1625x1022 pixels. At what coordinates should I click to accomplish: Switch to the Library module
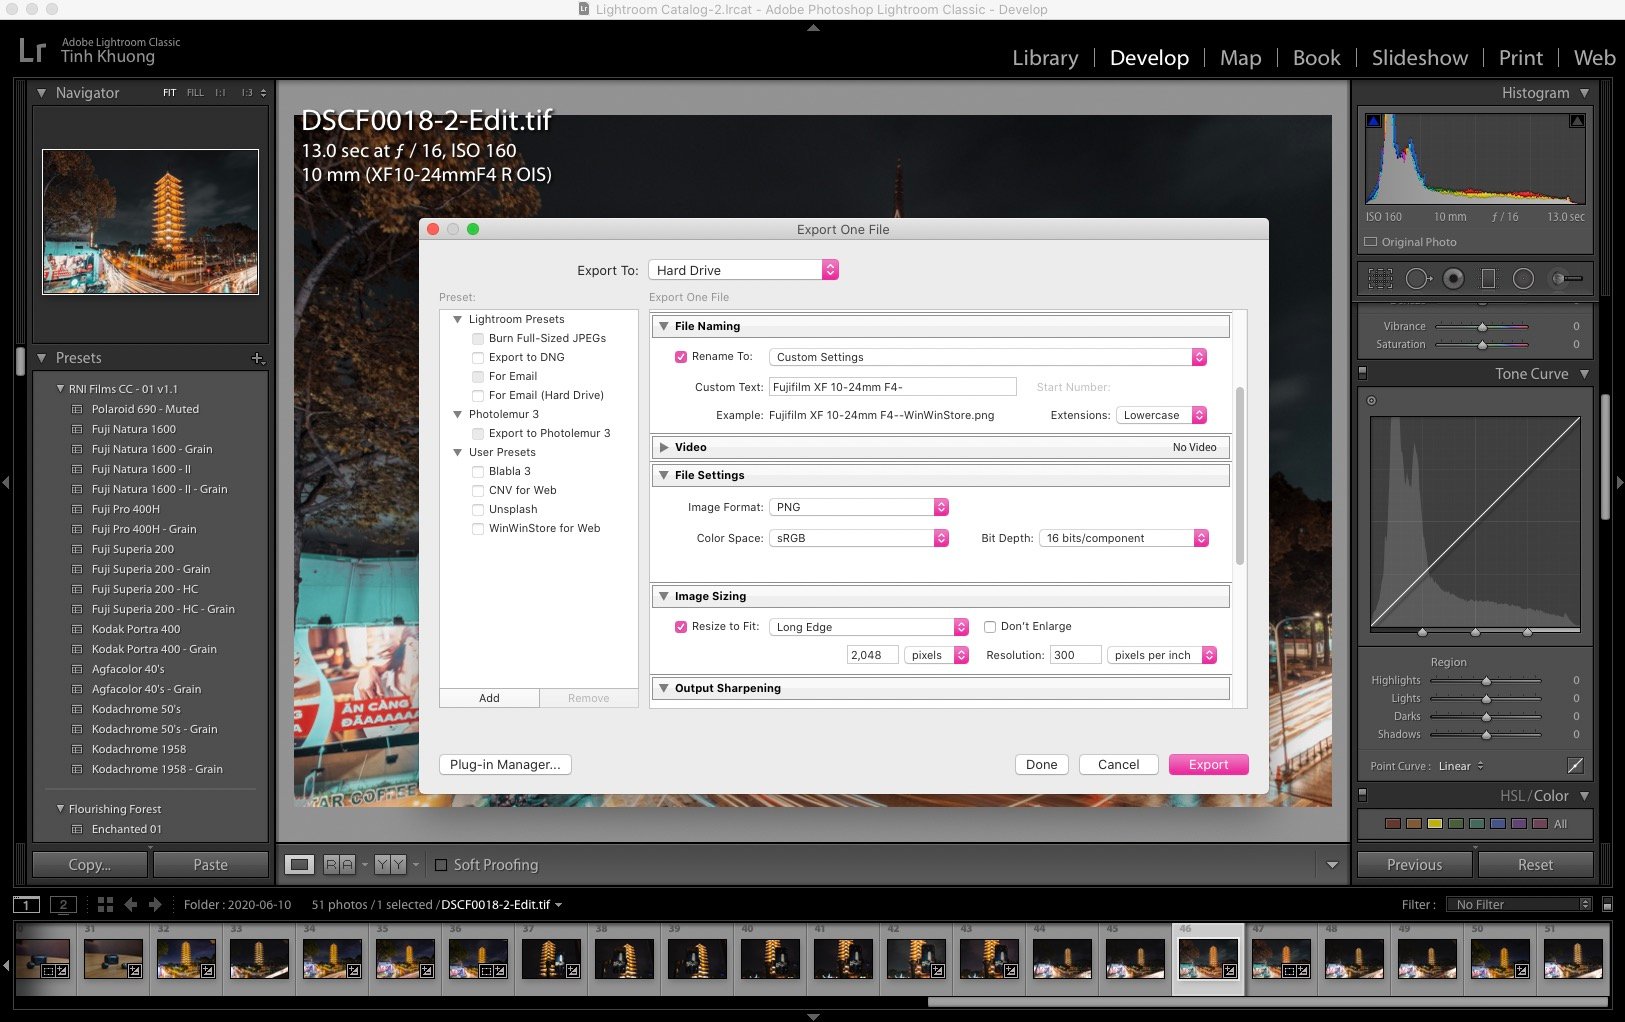pos(1045,58)
